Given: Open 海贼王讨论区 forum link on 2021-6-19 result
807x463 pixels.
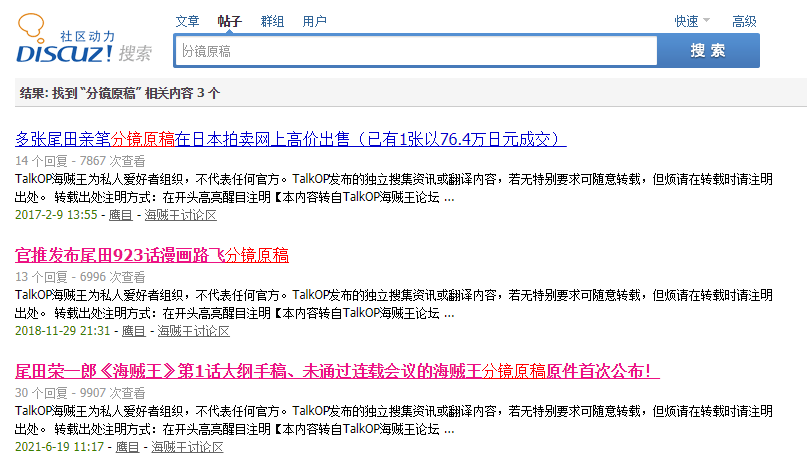Looking at the screenshot, I should pos(187,447).
